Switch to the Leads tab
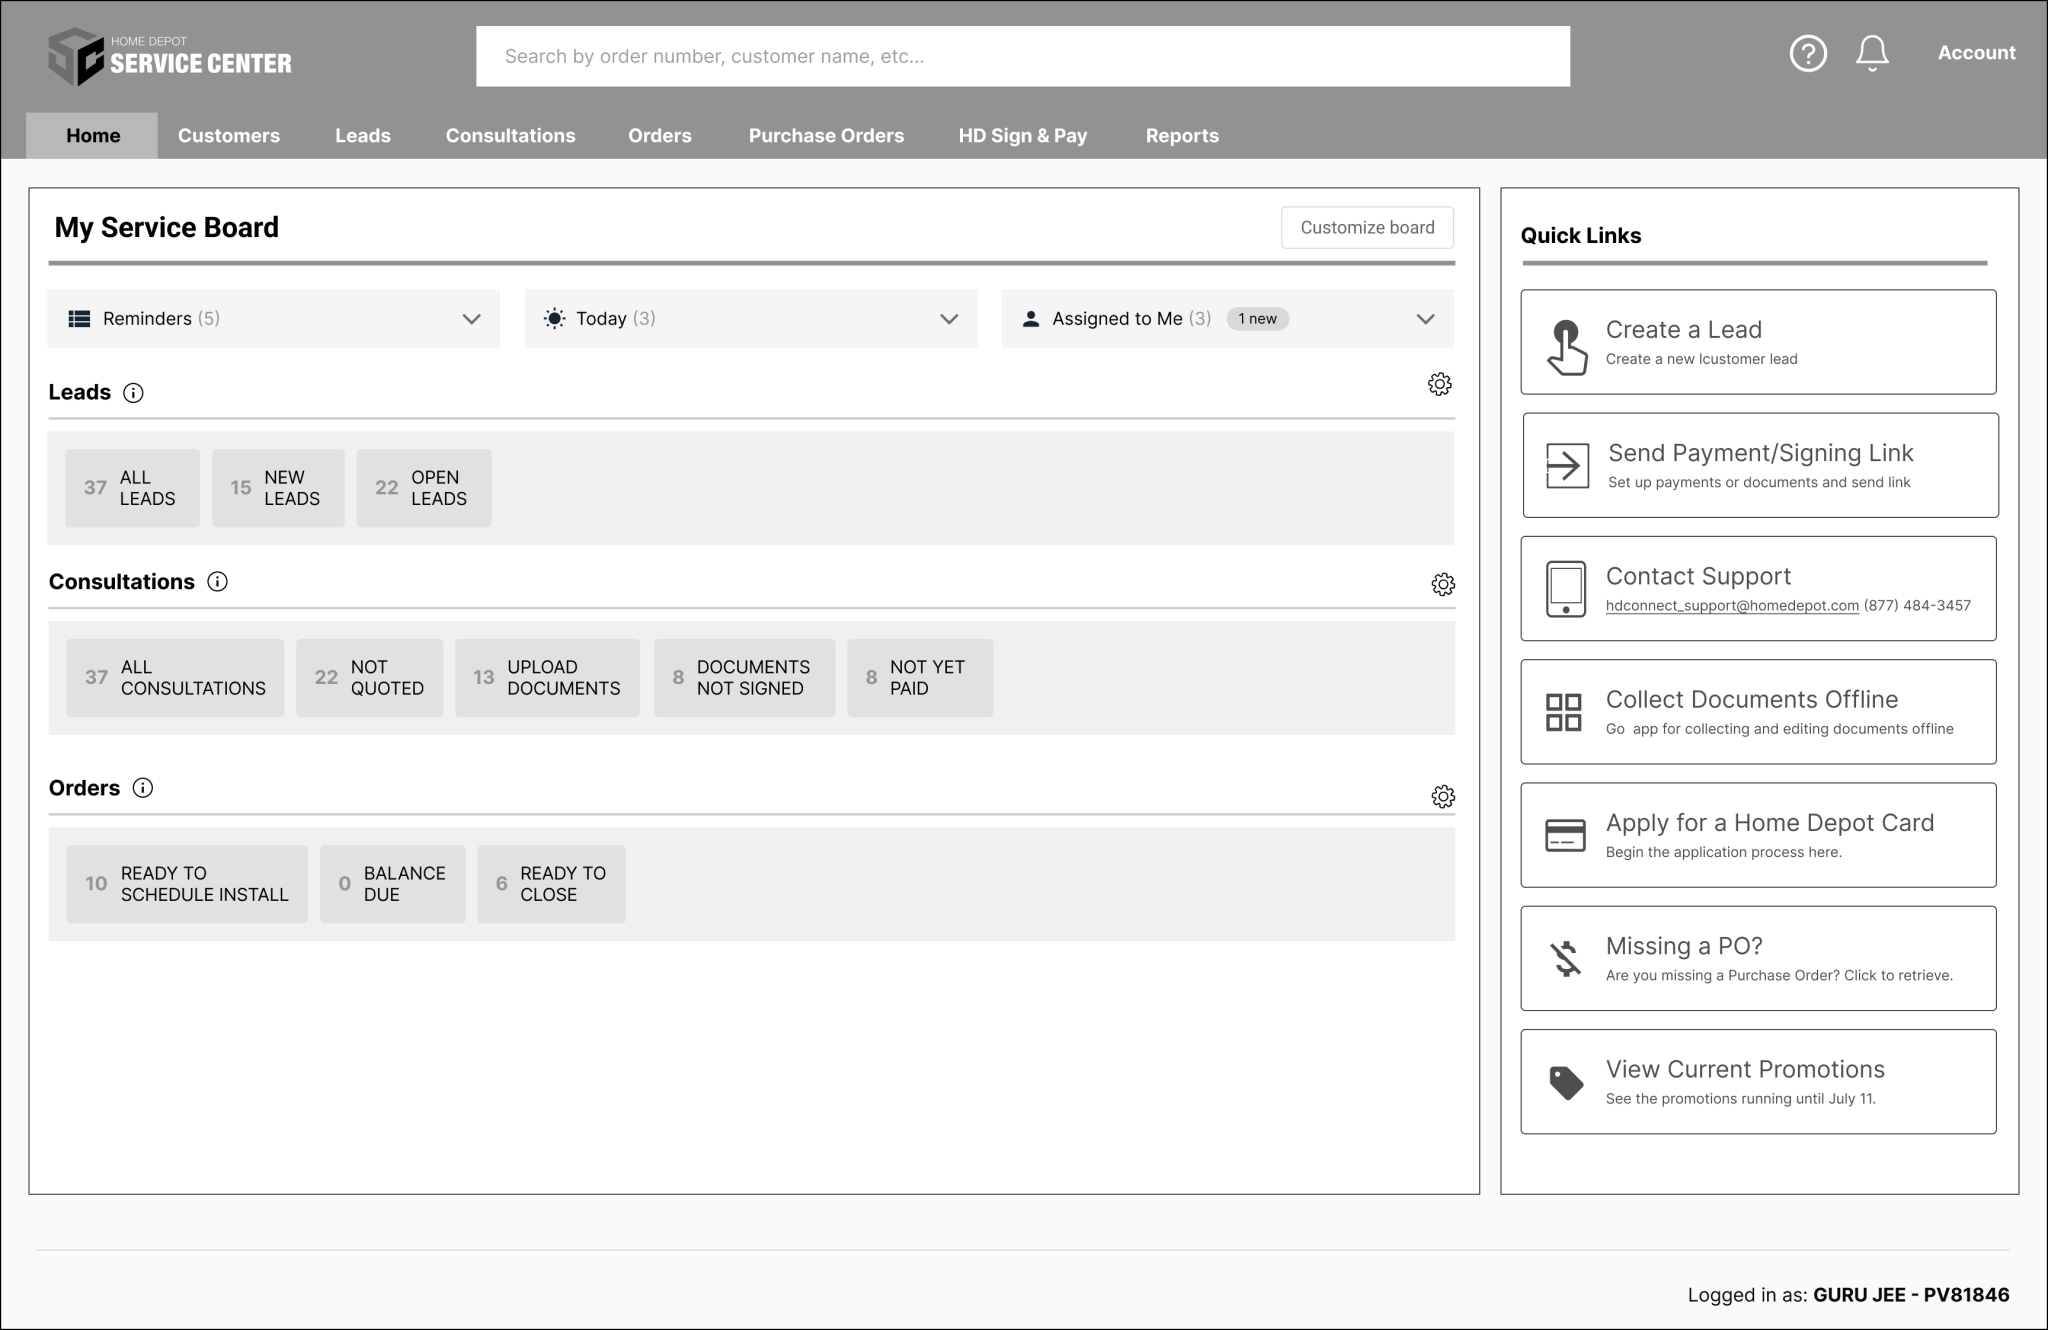Viewport: 2048px width, 1330px height. 363,136
